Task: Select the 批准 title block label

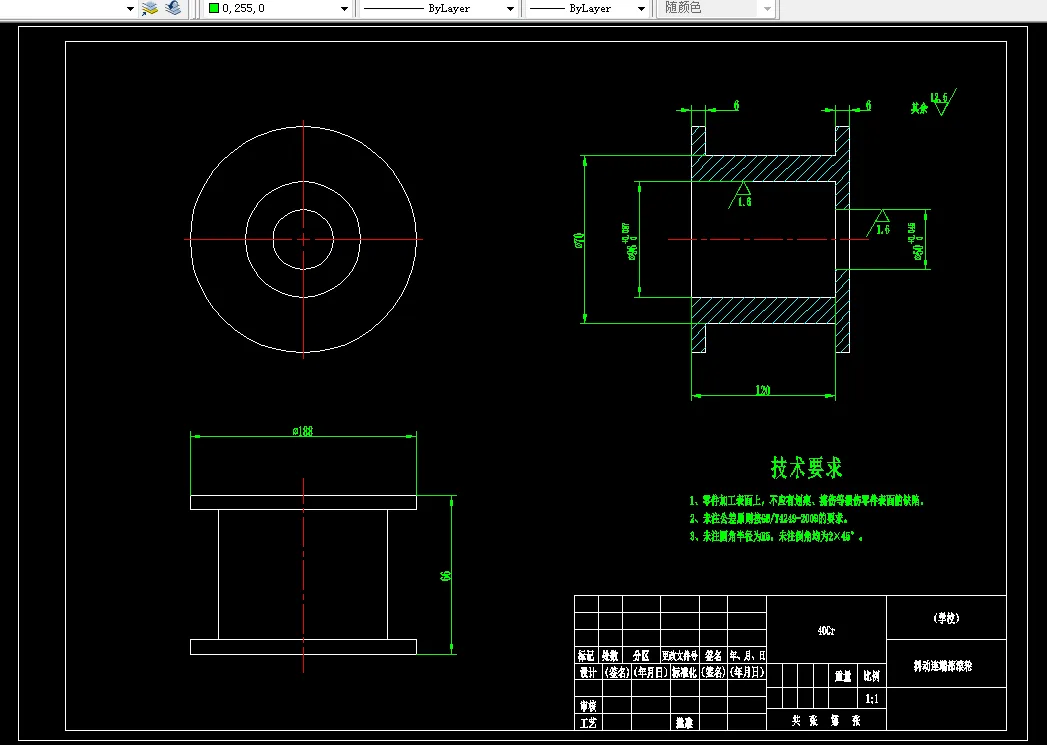Action: tap(684, 722)
